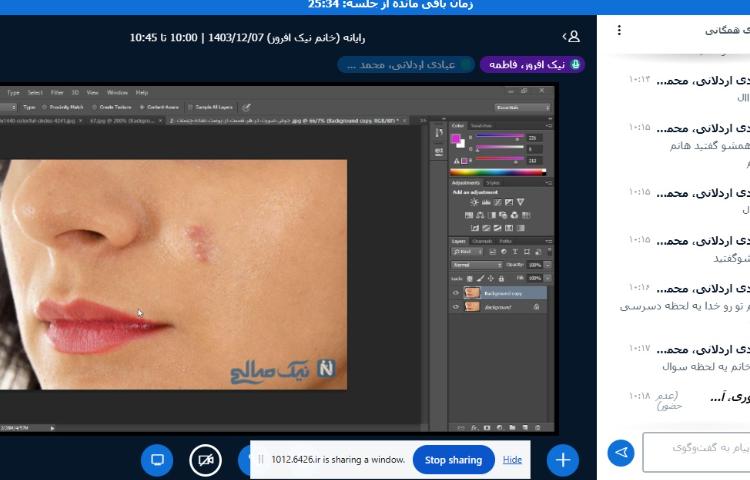The image size is (750, 480).
Task: Add a Color Lookup adjustment
Action: point(526,215)
